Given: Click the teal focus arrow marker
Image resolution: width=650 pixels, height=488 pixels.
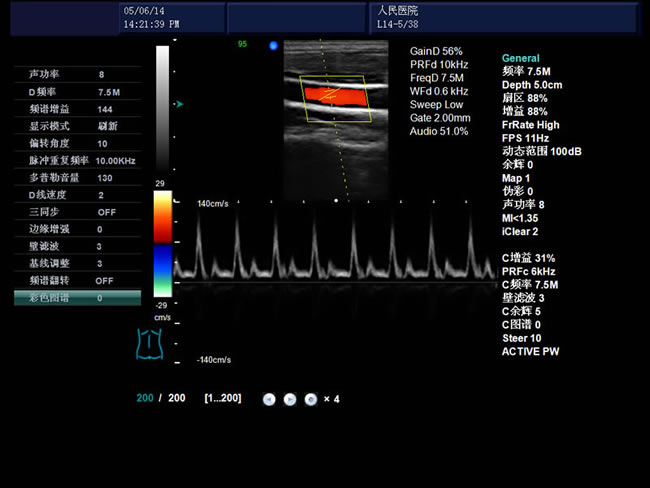Looking at the screenshot, I should (x=179, y=103).
